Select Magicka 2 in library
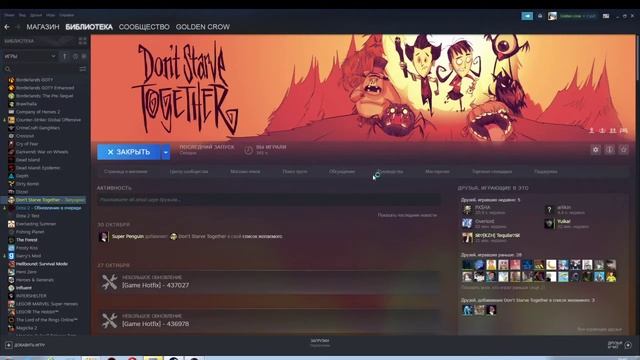Viewport: 640px width, 360px height. point(27,328)
